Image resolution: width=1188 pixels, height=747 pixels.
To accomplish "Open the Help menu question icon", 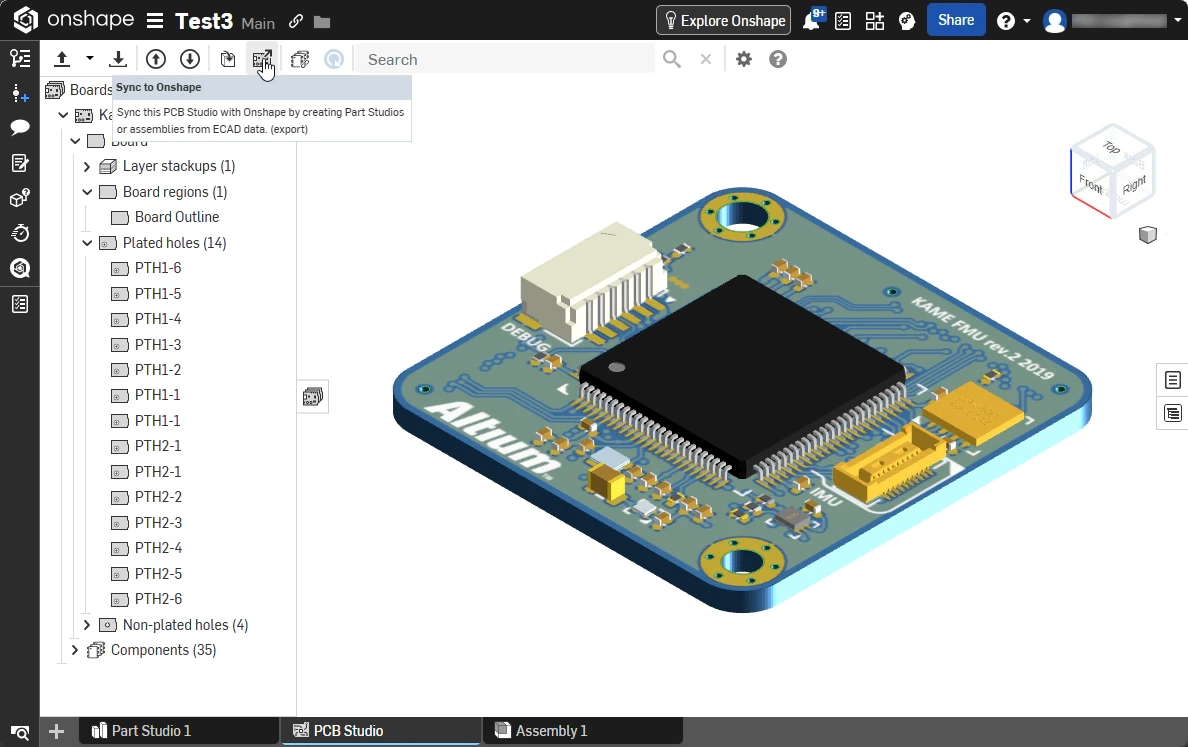I will 1006,20.
